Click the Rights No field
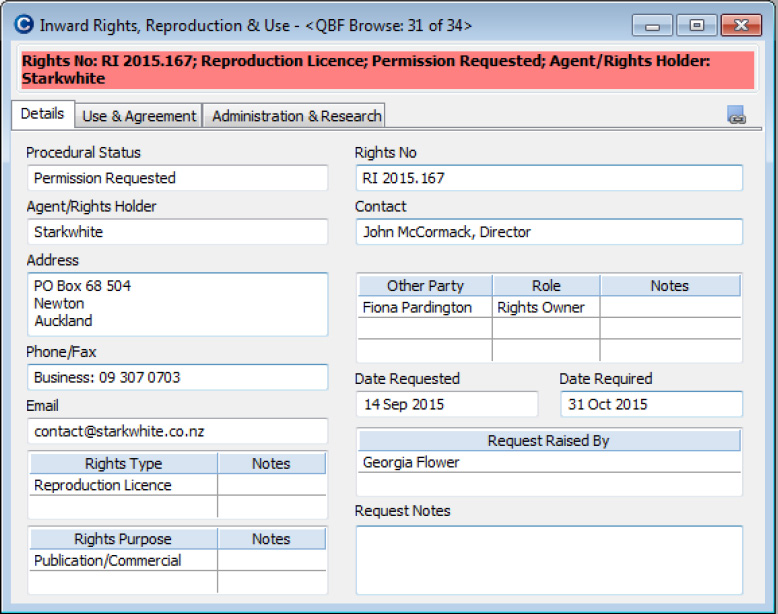The image size is (778, 614). [x=549, y=178]
